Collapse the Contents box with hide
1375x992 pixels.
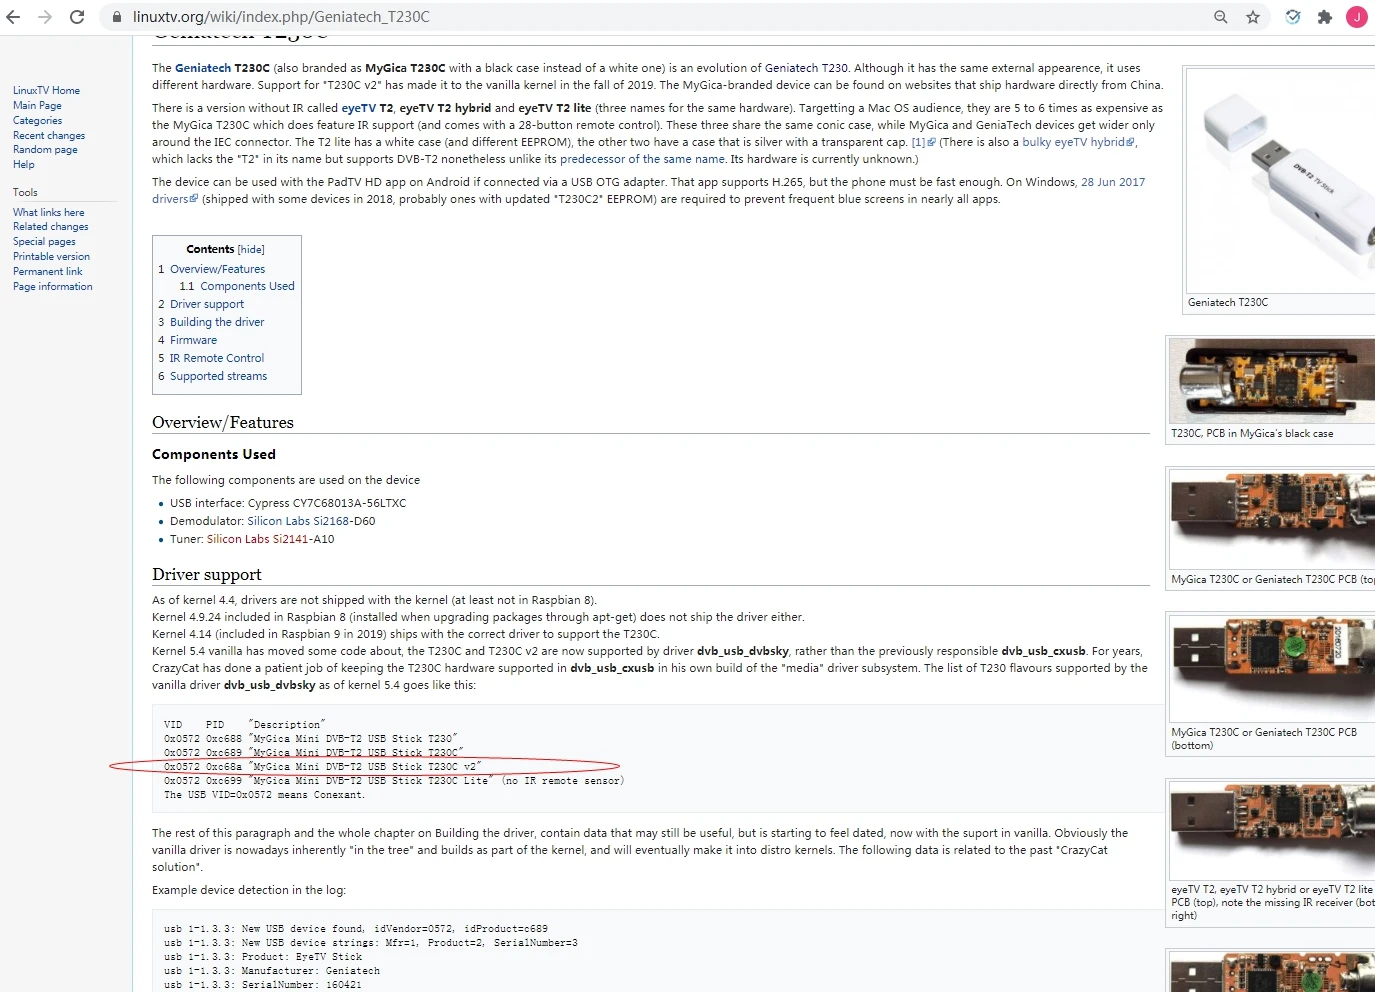pos(251,250)
